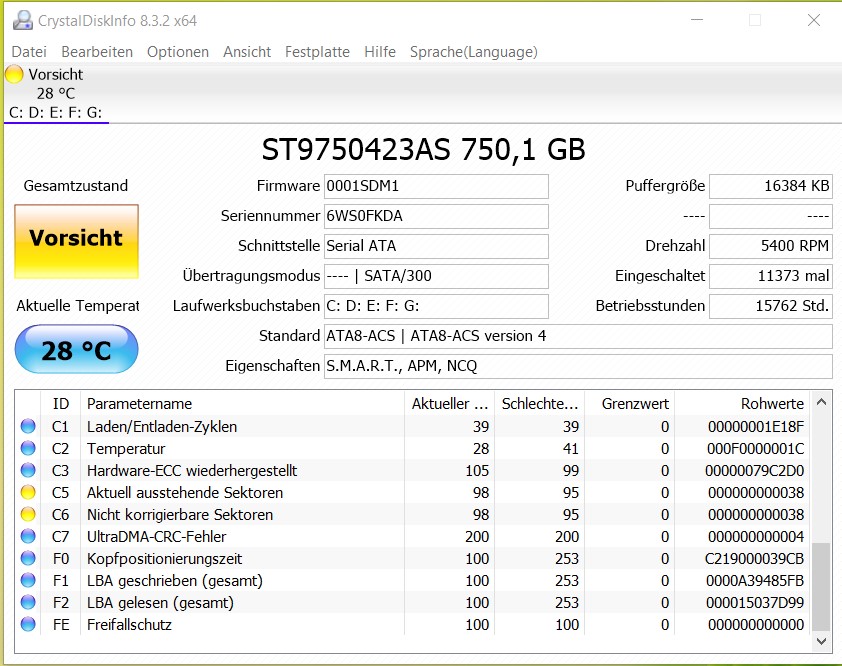This screenshot has height=666, width=842.
Task: Select the UltraDMA-CRC-Fehler row name
Action: 156,537
